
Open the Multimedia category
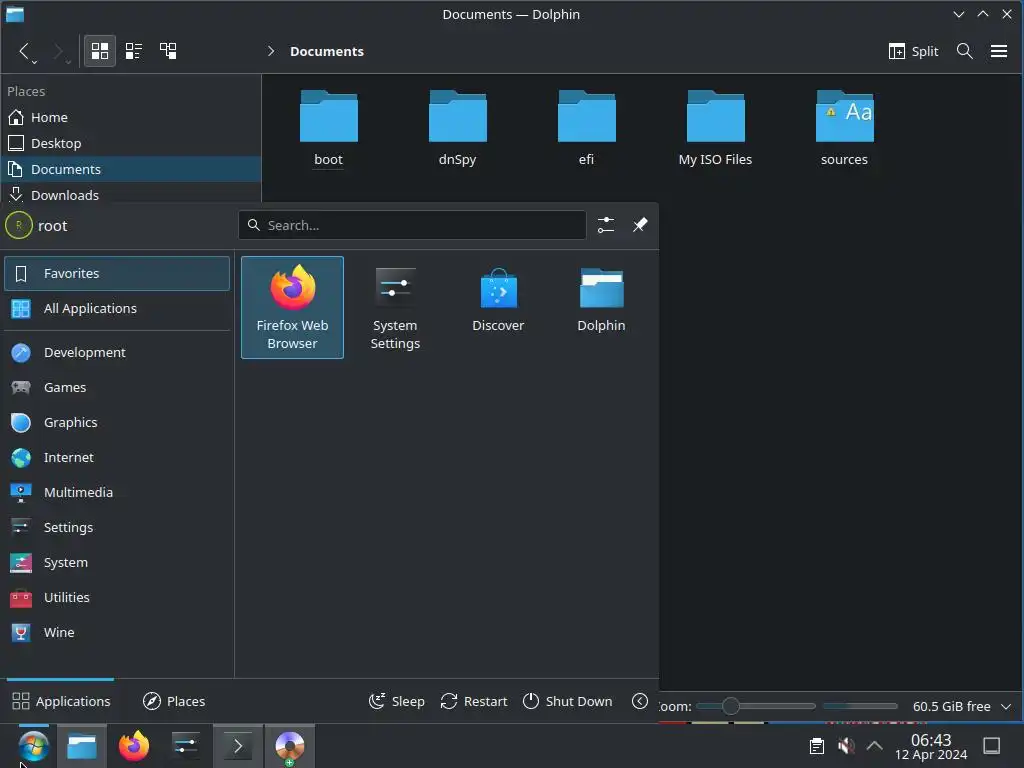(117, 492)
